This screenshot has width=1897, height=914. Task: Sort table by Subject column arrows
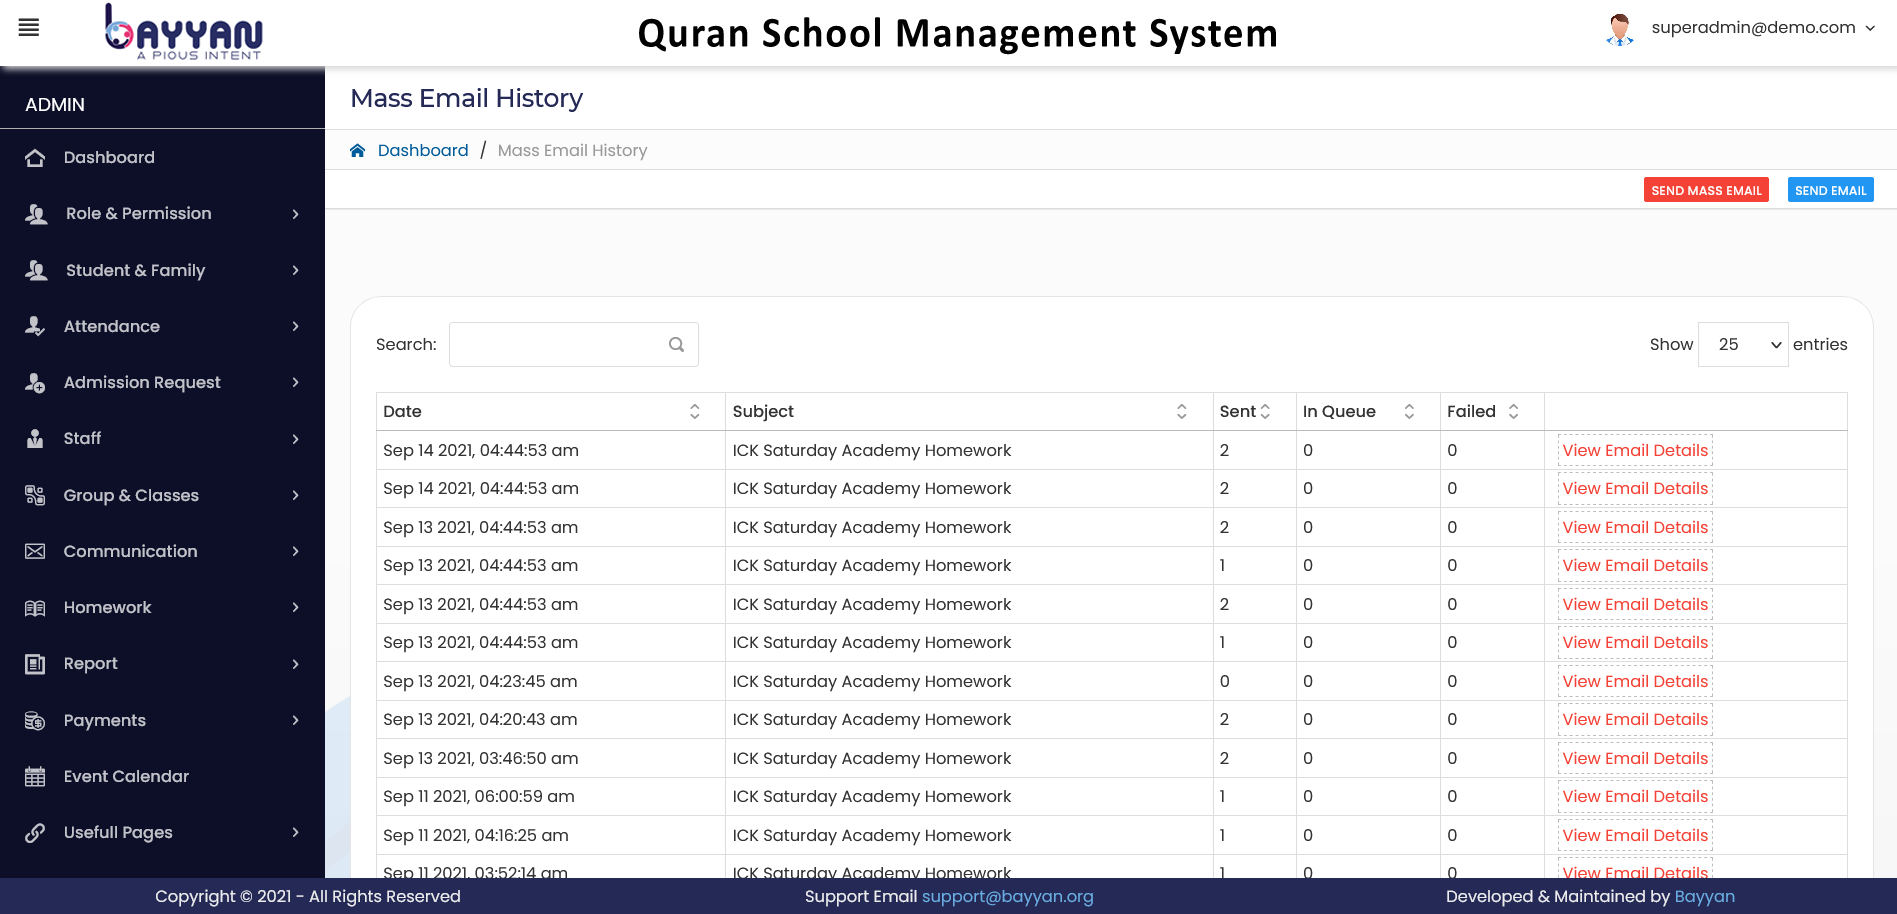(x=1181, y=411)
